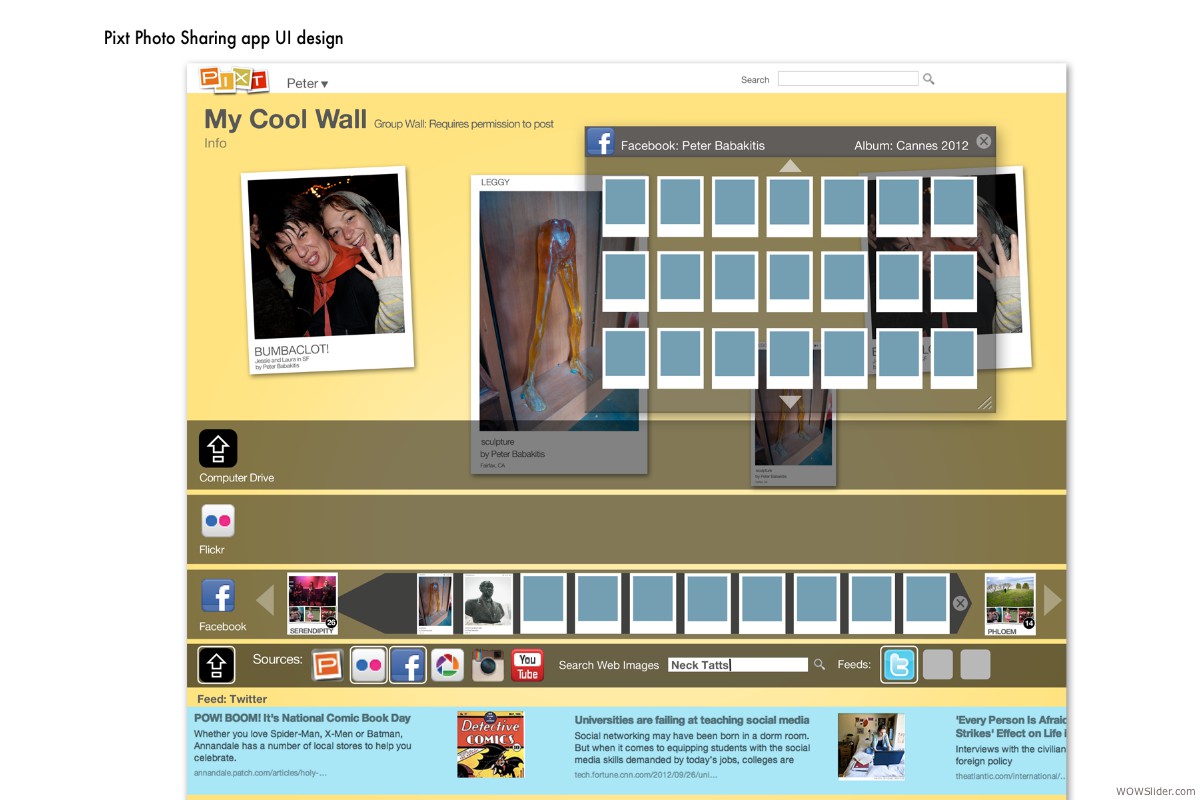Open the Flickr source row icon
This screenshot has width=1200, height=800.
pyautogui.click(x=218, y=521)
